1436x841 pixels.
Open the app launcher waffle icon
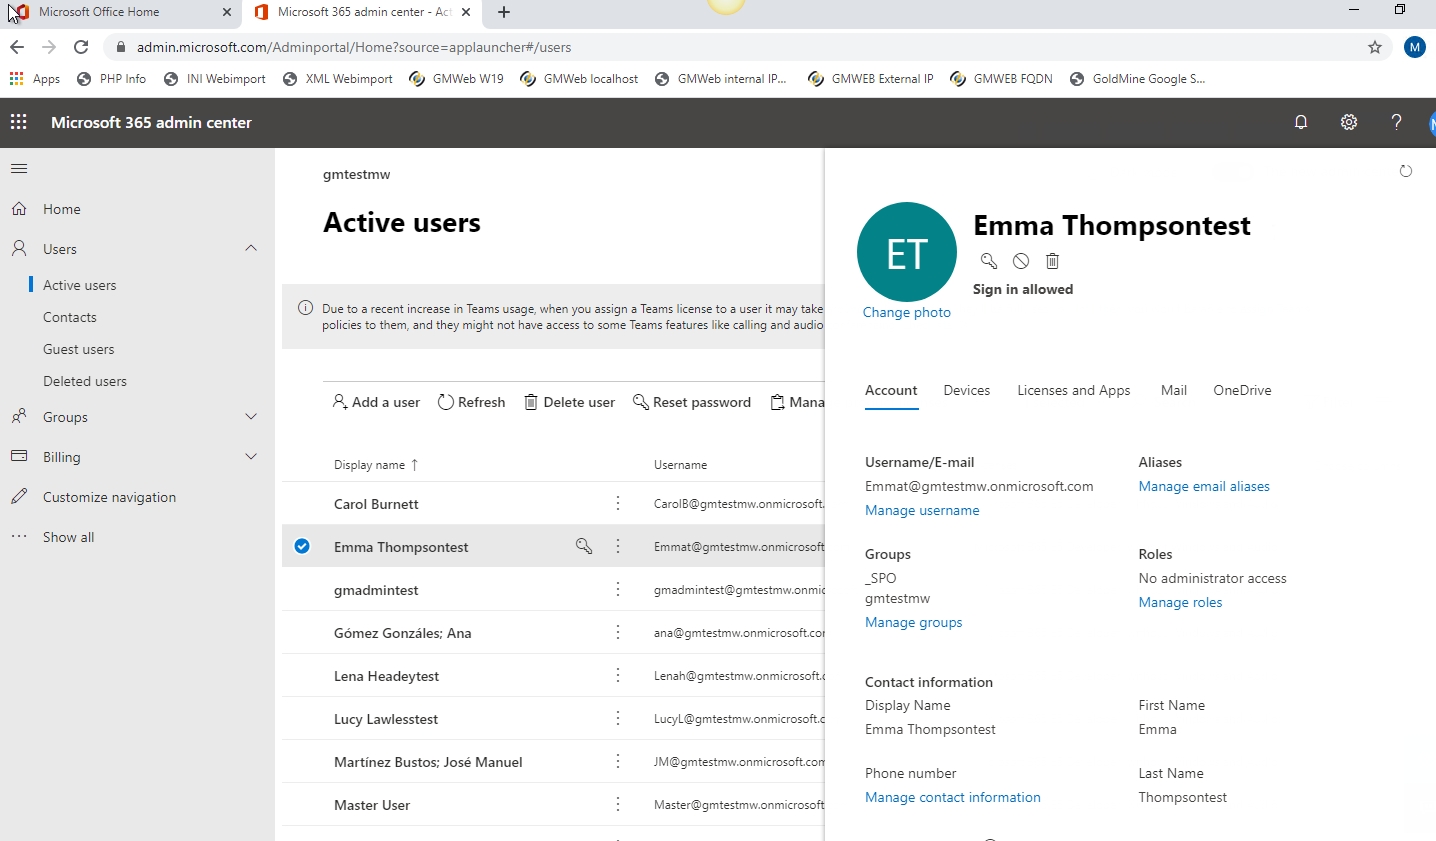(x=18, y=122)
